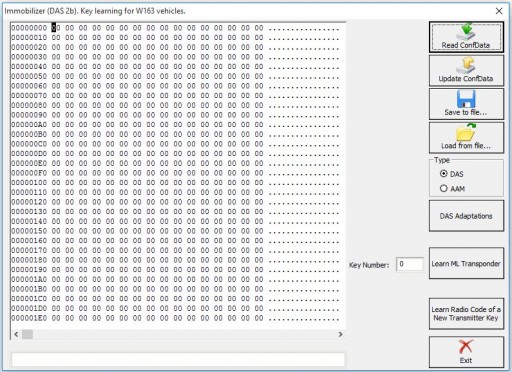Click offset address 000000C0 in hex view
The width and height of the screenshot is (512, 372).
pyautogui.click(x=29, y=144)
